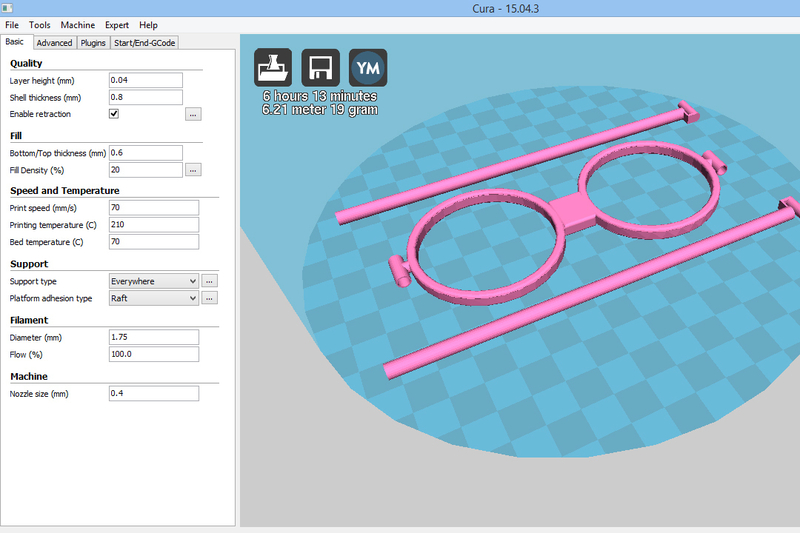
Task: Open Support type settings ellipsis button
Action: 209,281
